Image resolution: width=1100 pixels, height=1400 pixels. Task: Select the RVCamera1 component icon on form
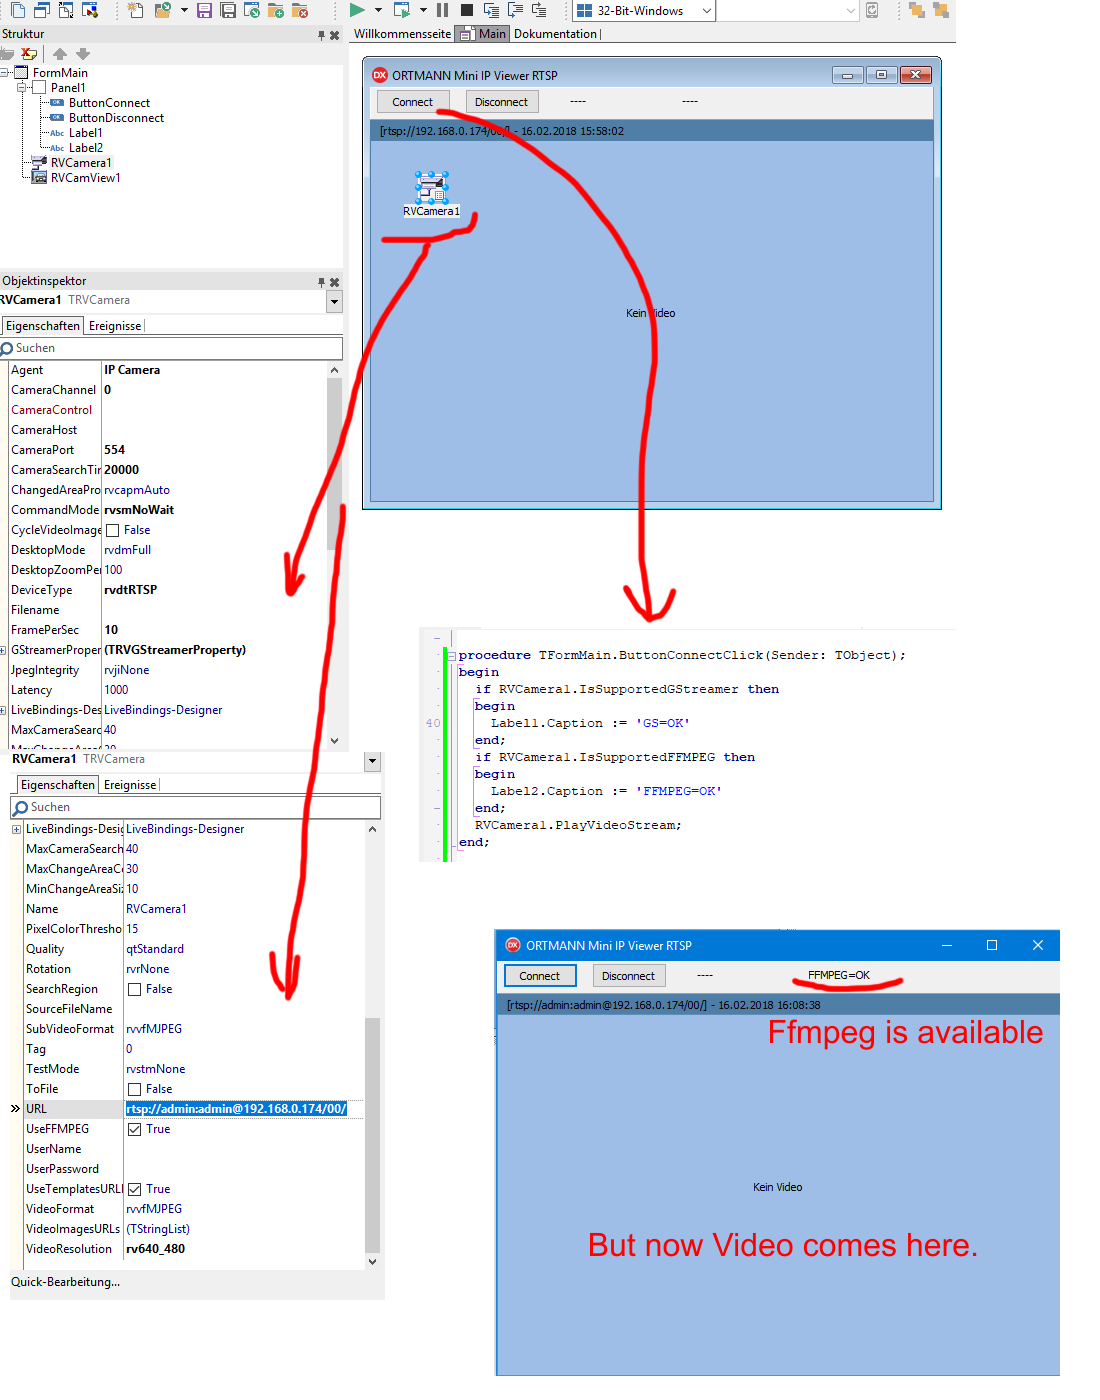[x=431, y=186]
